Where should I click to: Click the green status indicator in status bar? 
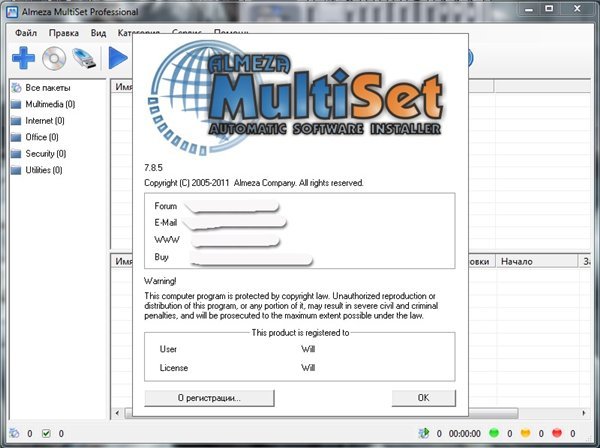[494, 433]
